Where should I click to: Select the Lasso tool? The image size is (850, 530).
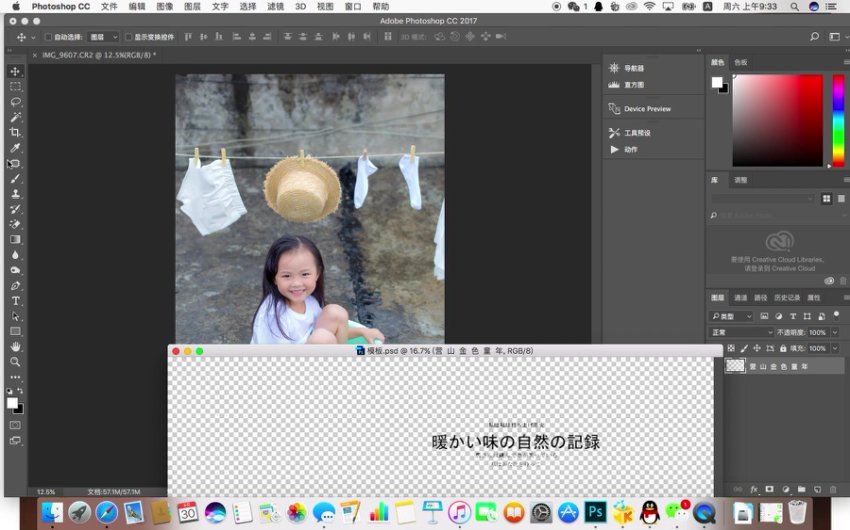(x=15, y=102)
